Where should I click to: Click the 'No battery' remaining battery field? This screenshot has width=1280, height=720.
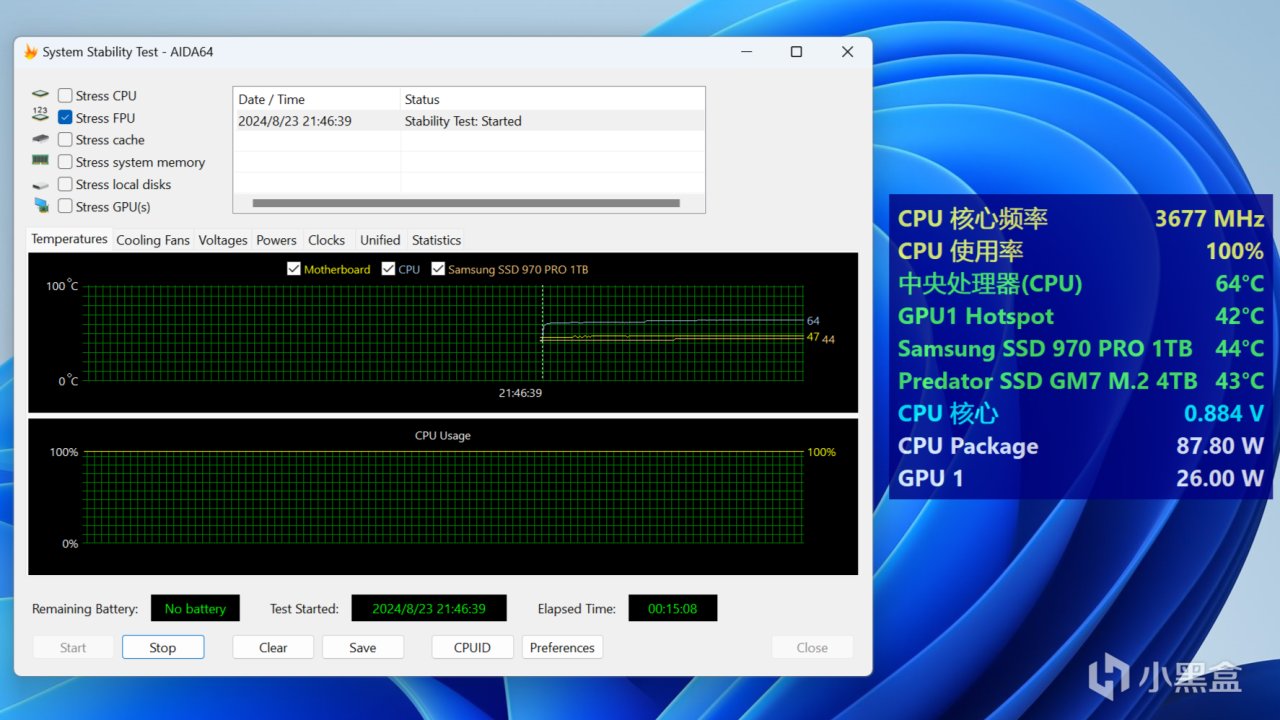196,608
